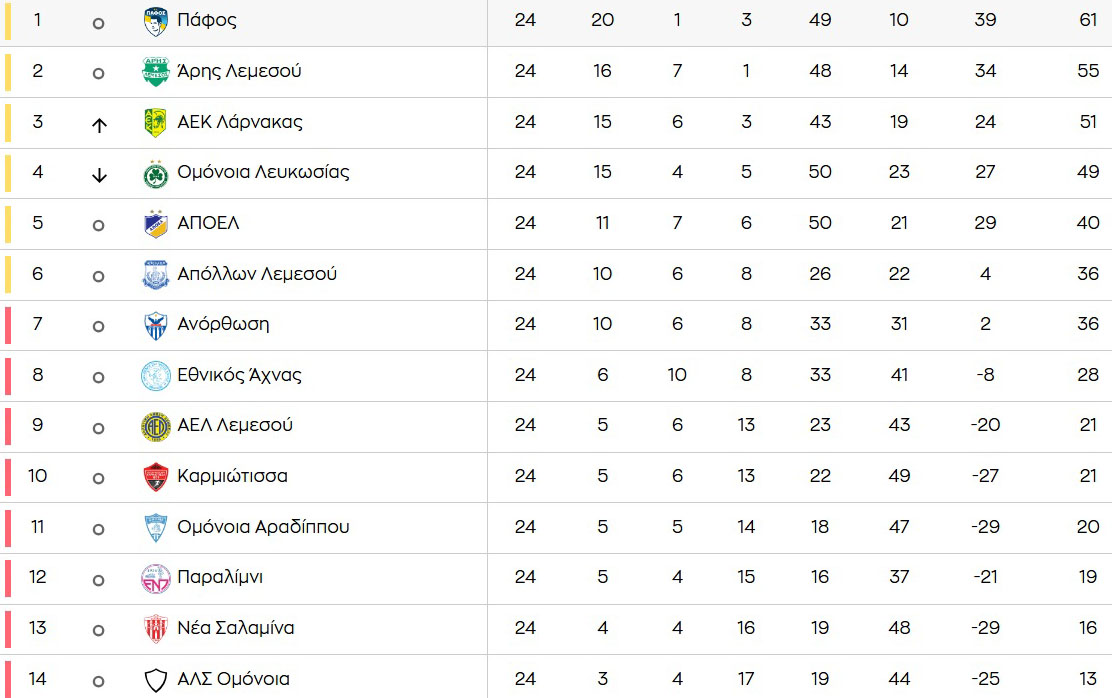
Task: Click the ΑΕΛ Λεμεσού round badge
Action: click(156, 426)
